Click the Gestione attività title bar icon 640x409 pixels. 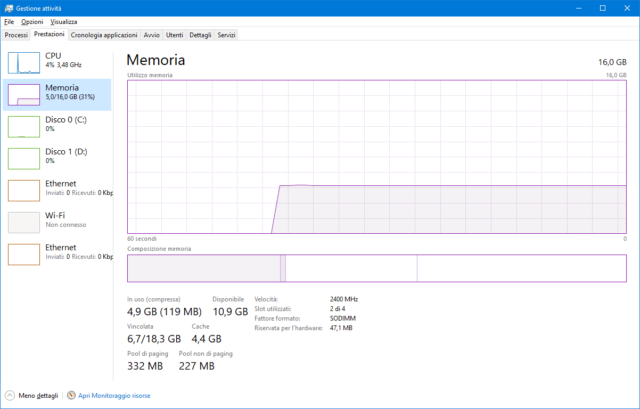click(x=9, y=7)
